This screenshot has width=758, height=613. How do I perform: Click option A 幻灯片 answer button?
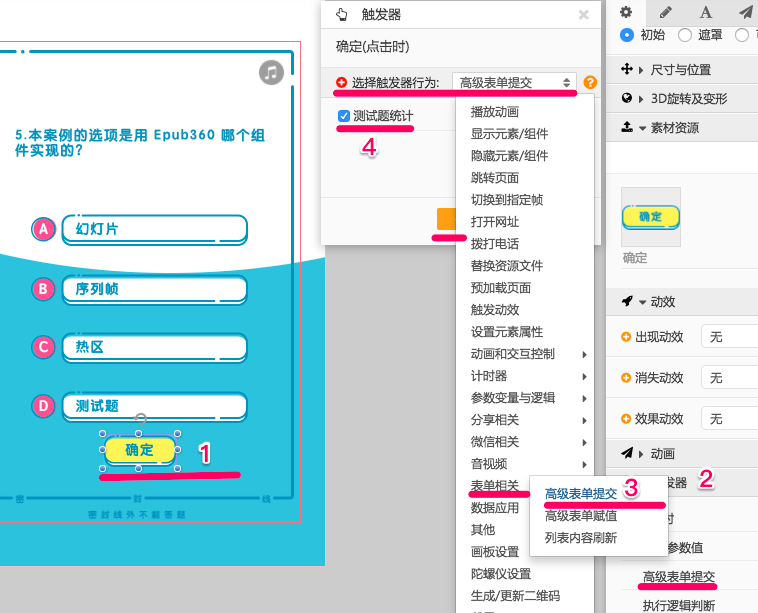(153, 229)
